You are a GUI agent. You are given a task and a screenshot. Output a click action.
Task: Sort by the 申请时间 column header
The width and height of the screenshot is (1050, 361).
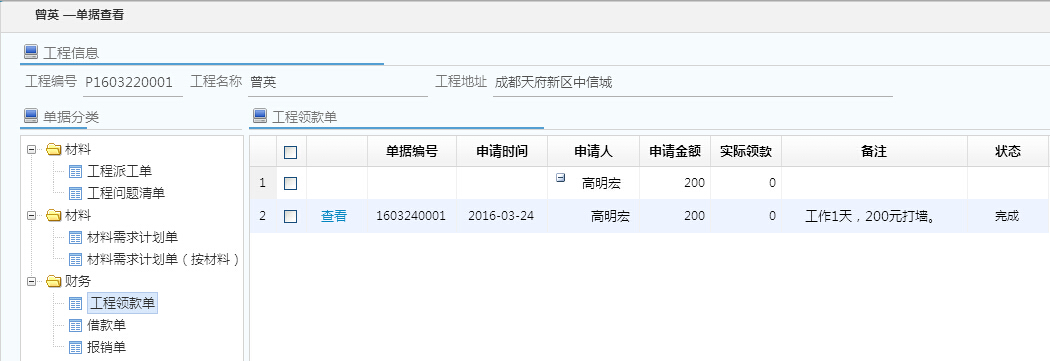[502, 152]
